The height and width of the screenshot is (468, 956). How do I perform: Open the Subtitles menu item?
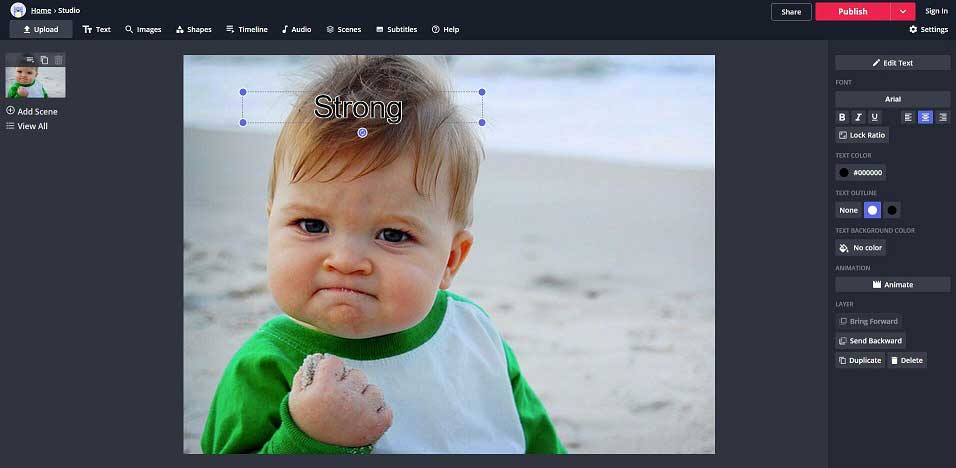coord(397,29)
